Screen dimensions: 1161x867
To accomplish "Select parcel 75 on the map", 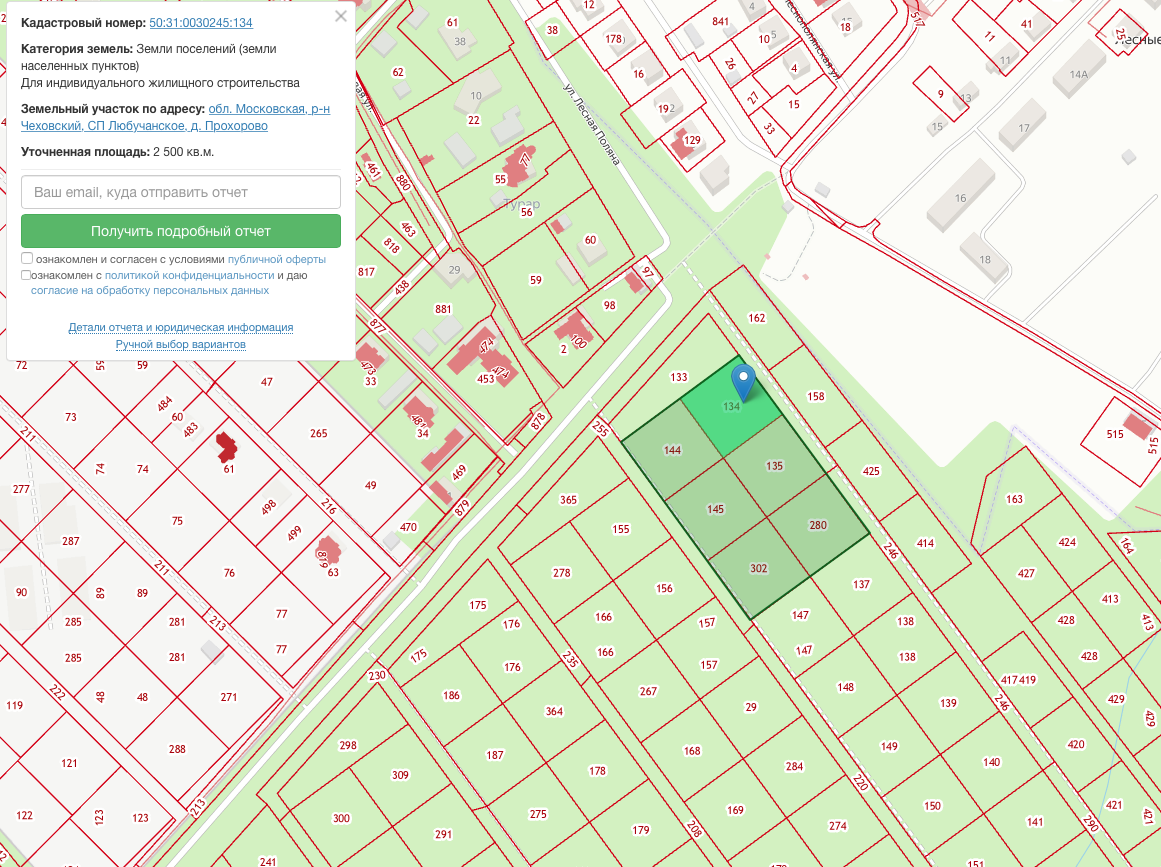I will coord(177,520).
